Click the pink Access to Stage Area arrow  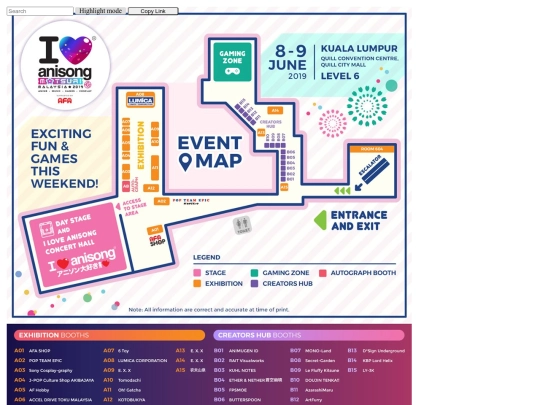tap(118, 206)
